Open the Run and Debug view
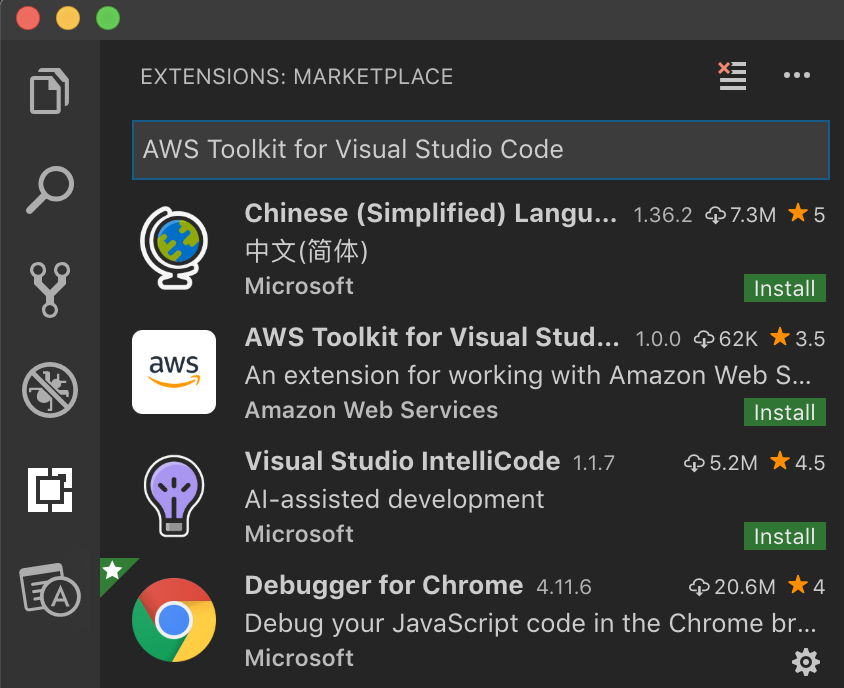This screenshot has height=688, width=844. tap(49, 390)
